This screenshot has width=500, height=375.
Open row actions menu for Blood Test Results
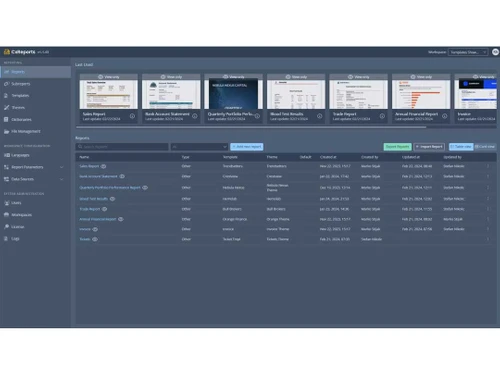[488, 199]
